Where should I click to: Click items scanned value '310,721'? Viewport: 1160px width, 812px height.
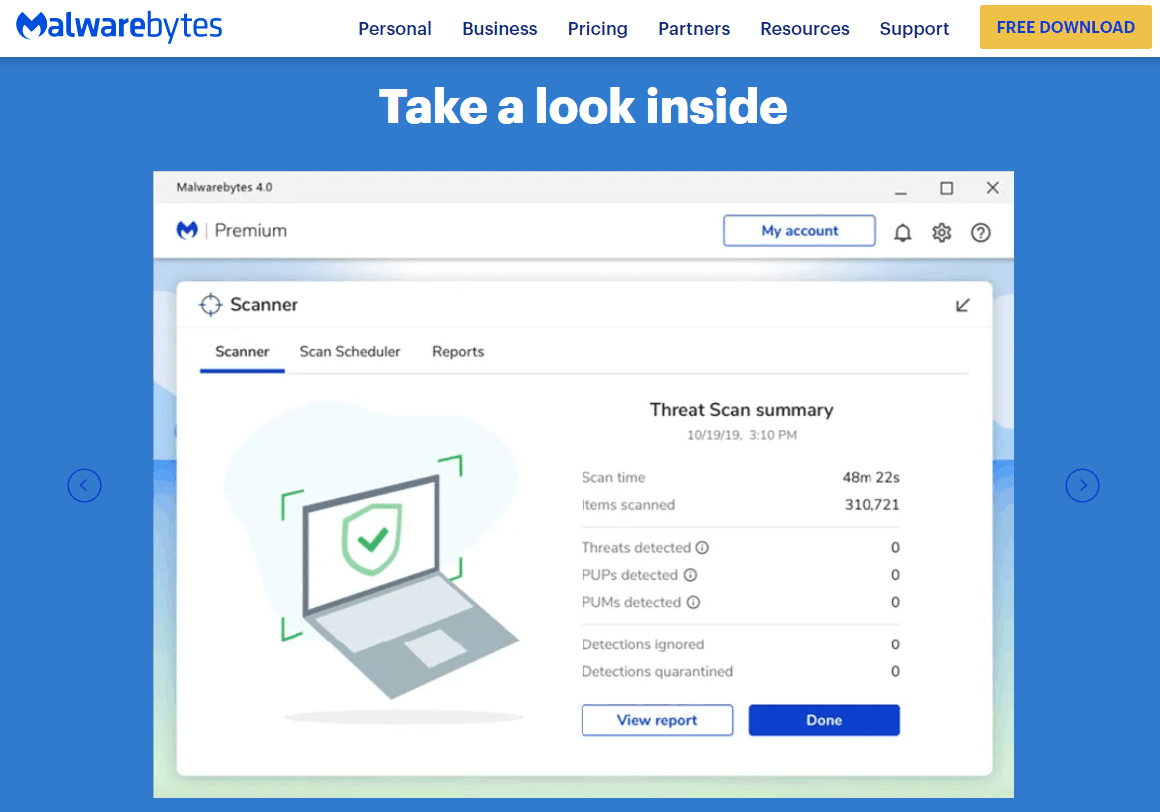(x=872, y=505)
